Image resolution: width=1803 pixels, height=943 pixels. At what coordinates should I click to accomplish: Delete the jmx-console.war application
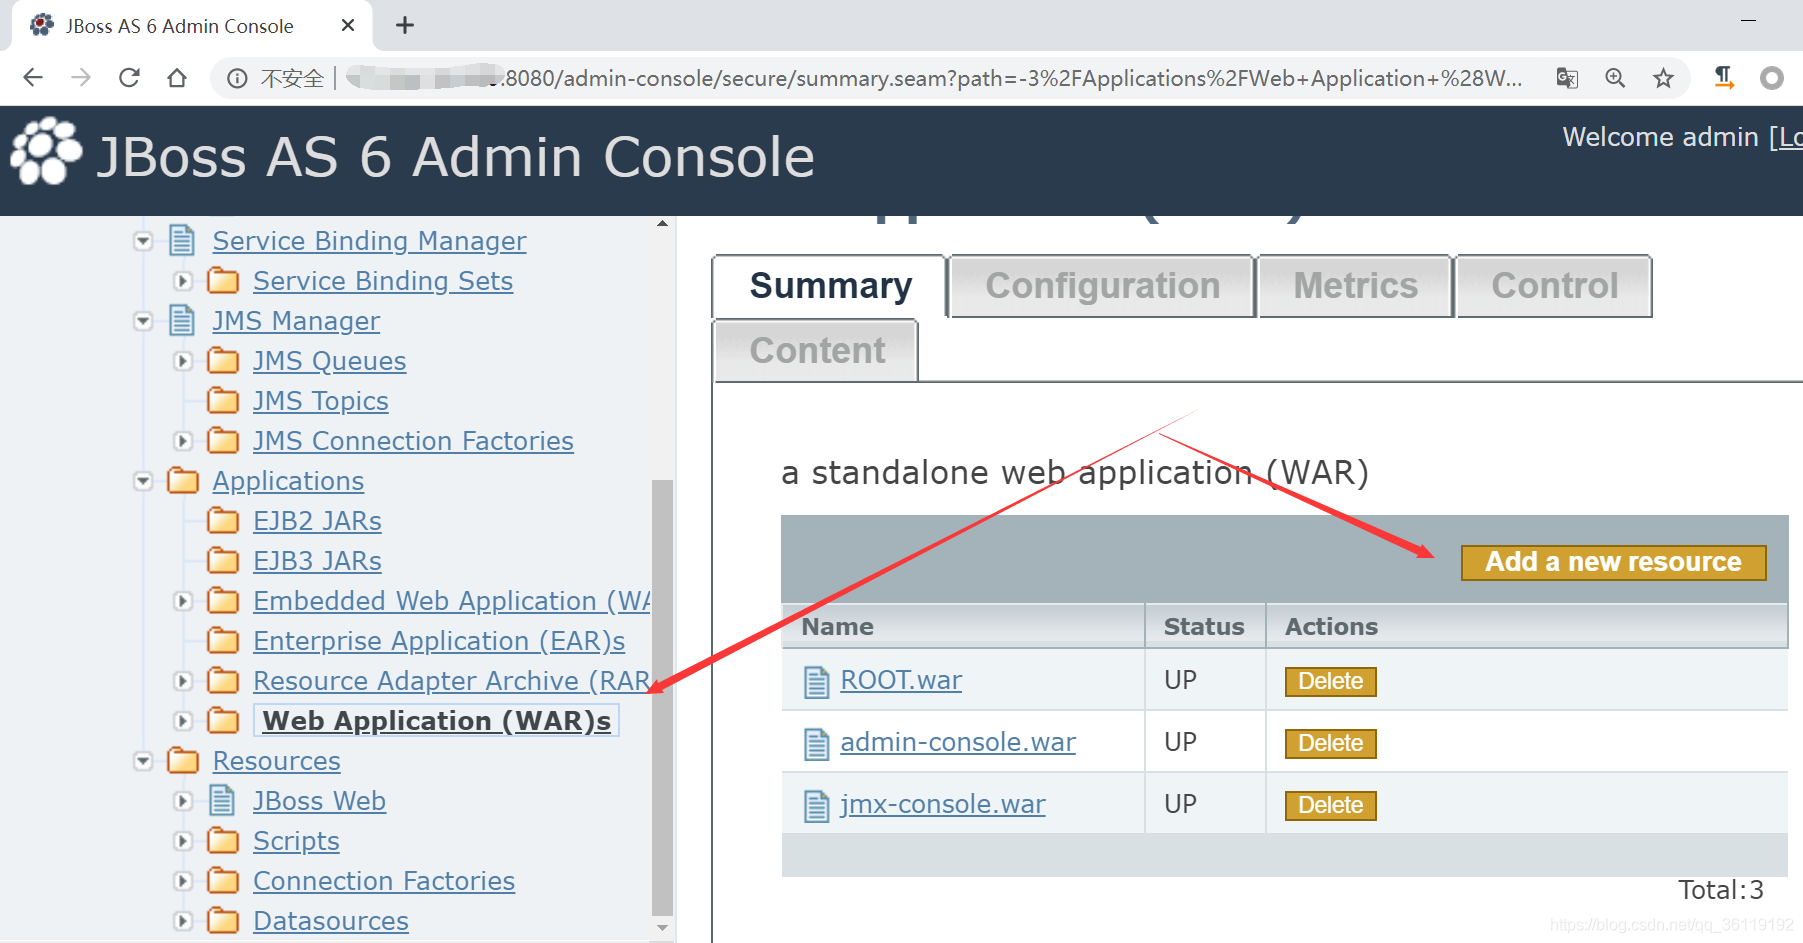(1330, 805)
